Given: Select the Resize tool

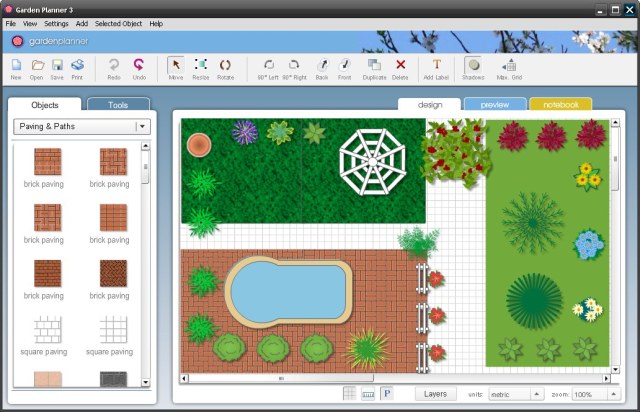Looking at the screenshot, I should coord(200,68).
